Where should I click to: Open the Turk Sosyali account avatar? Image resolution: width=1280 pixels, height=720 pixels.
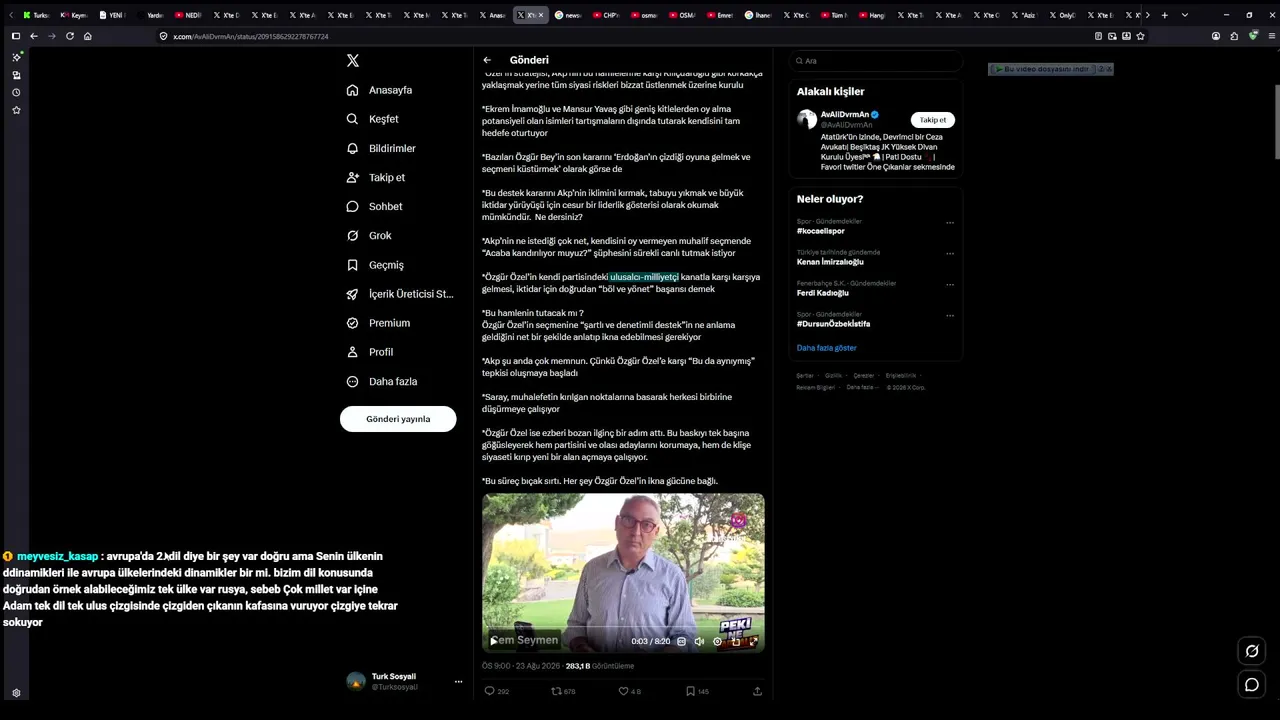click(356, 682)
